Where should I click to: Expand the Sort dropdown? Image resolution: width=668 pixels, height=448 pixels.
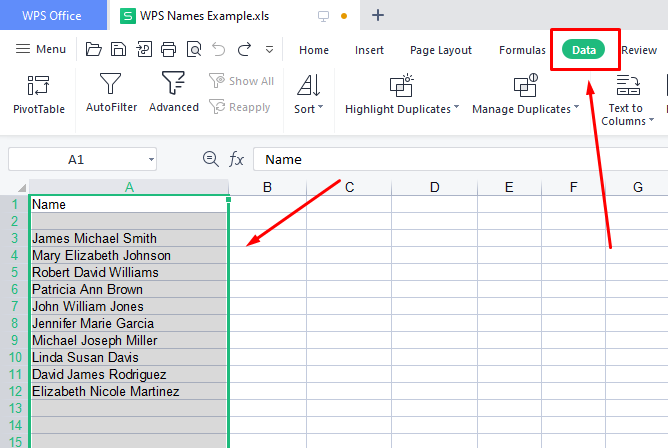(x=309, y=109)
